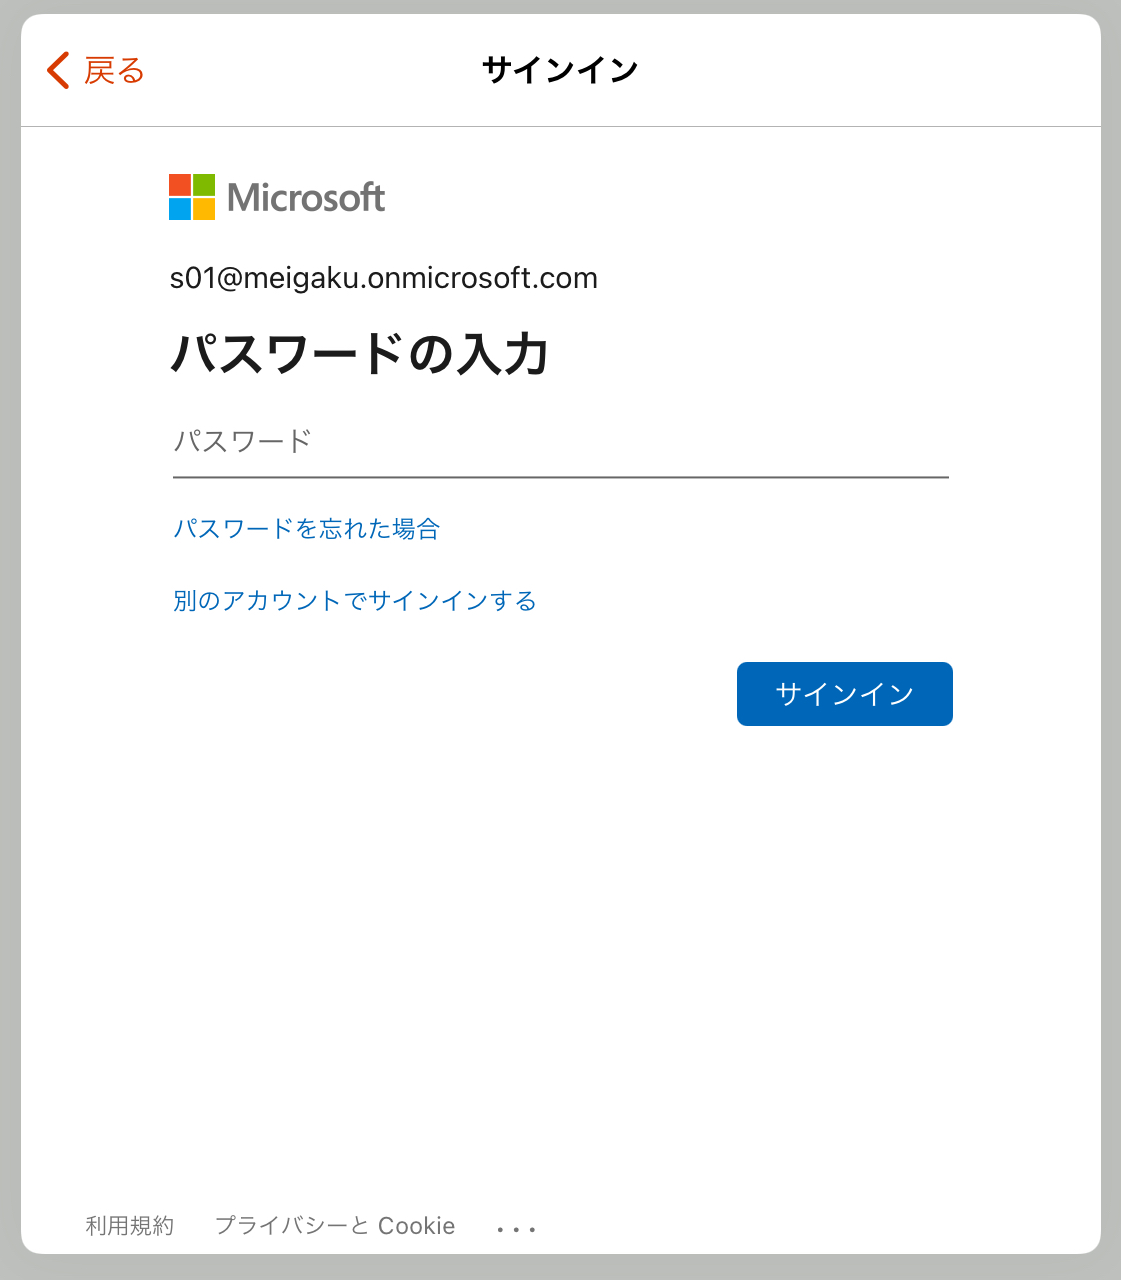Screen dimensions: 1121x1280
Task: Choose 別のアカウントでサインインする link
Action: (x=355, y=600)
